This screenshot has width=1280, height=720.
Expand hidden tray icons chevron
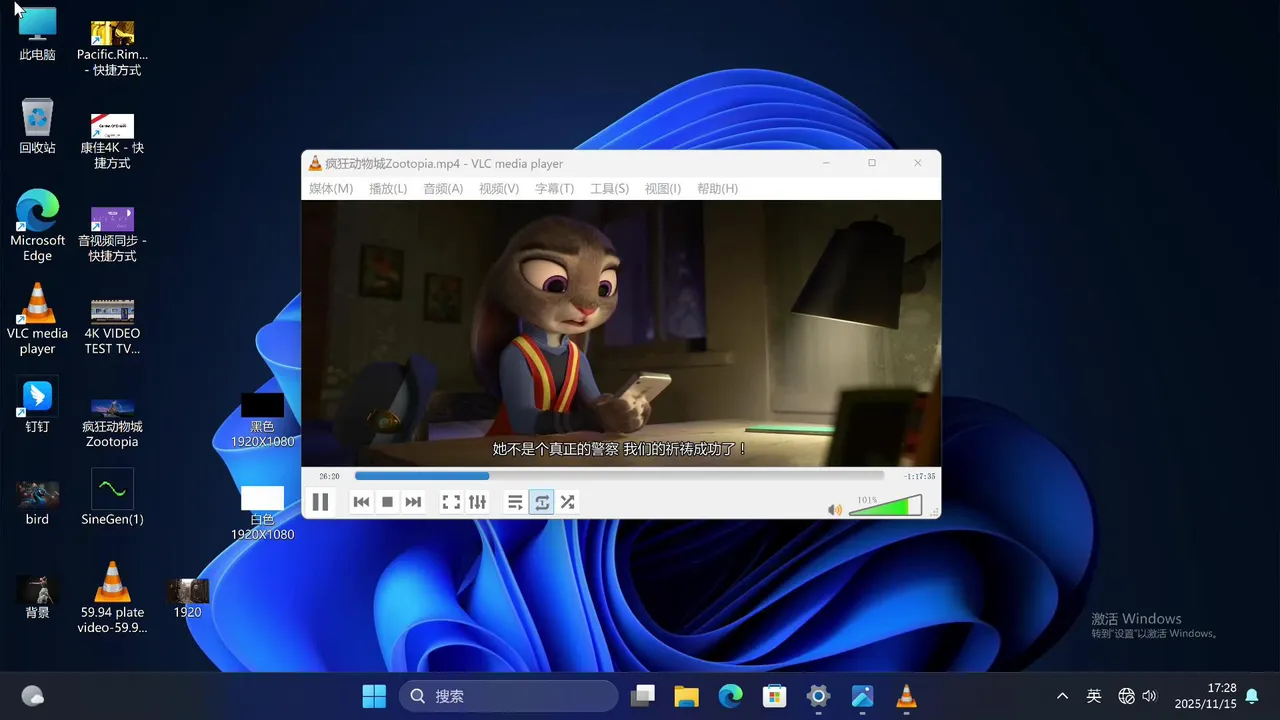pos(1062,696)
